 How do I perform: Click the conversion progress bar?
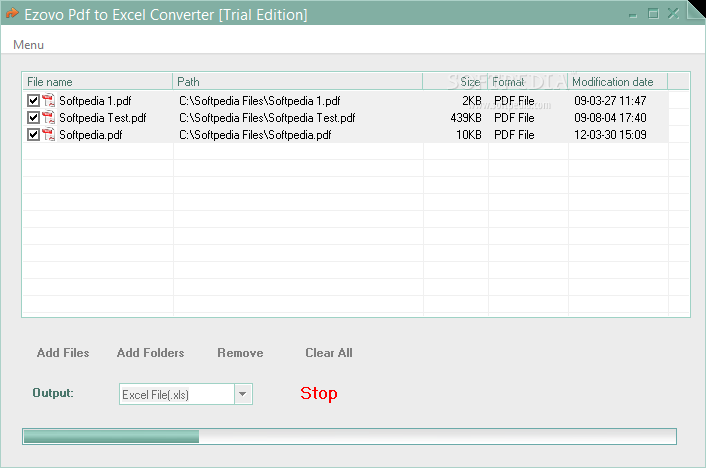349,436
